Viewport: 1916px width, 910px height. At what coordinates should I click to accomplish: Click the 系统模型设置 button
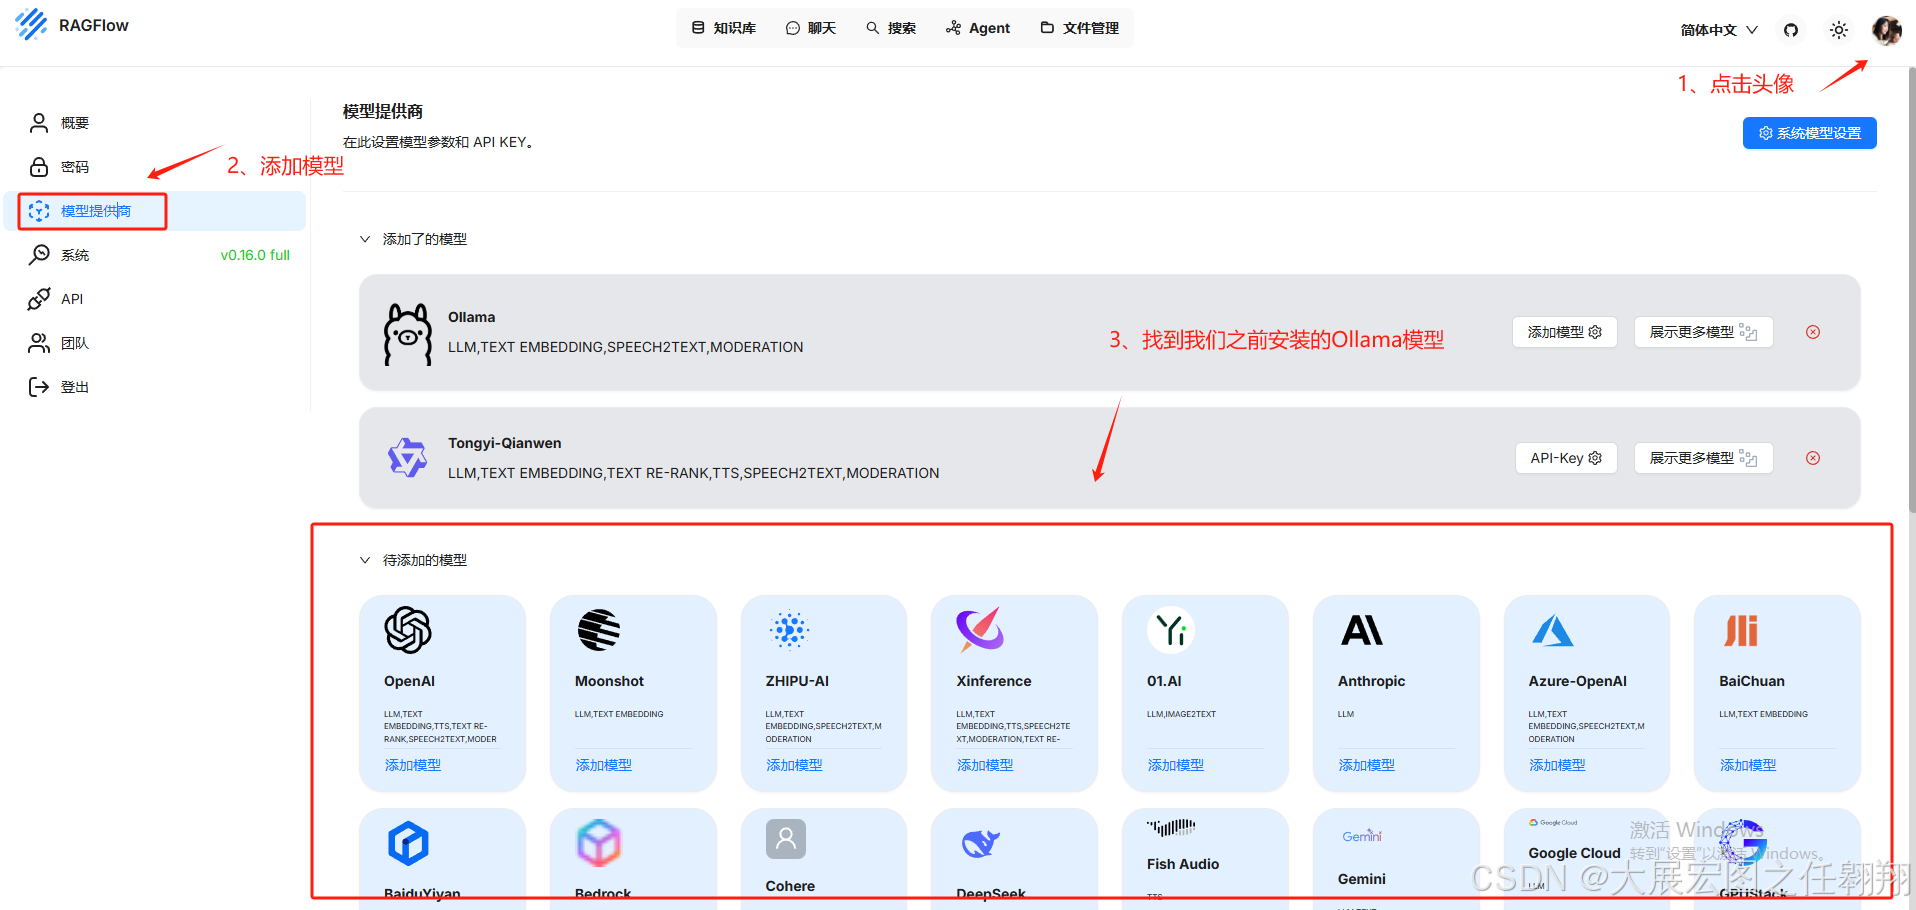coord(1810,133)
